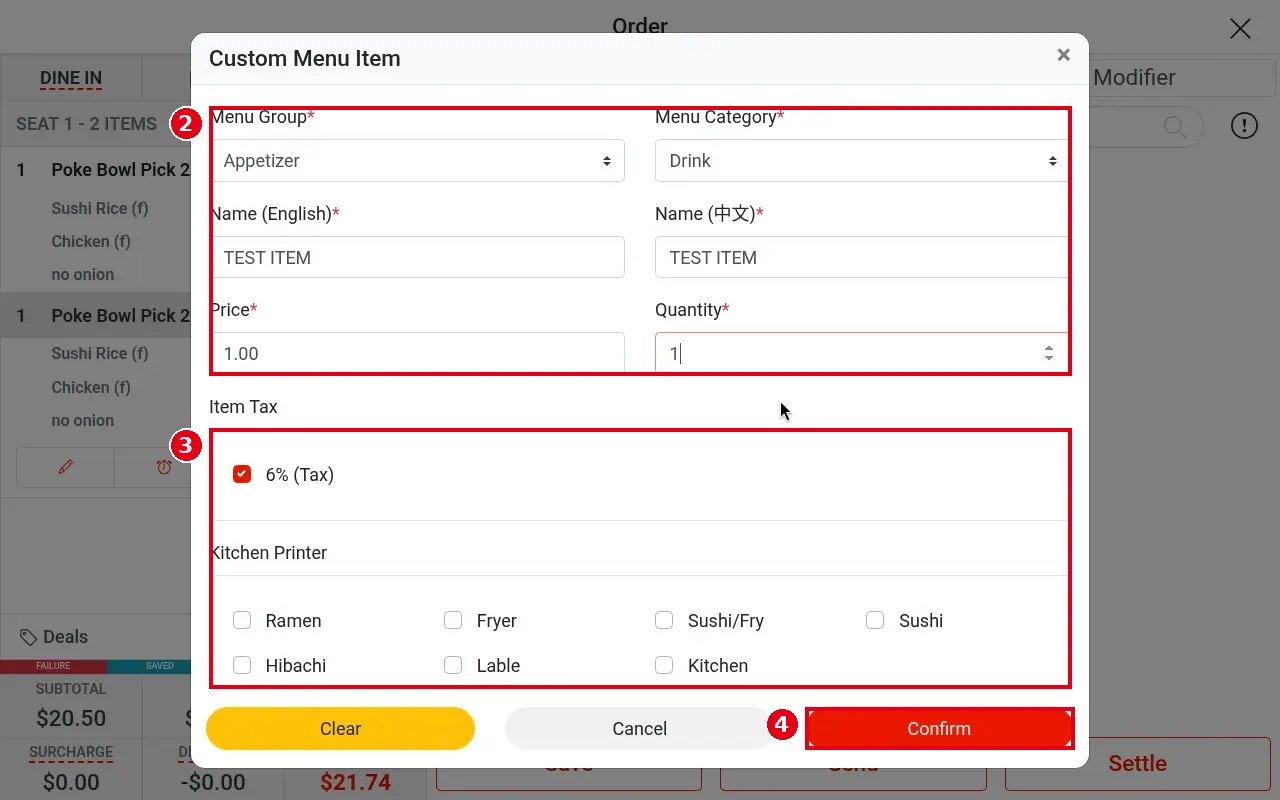
Task: Focus the Name (English) input field
Action: 417,257
